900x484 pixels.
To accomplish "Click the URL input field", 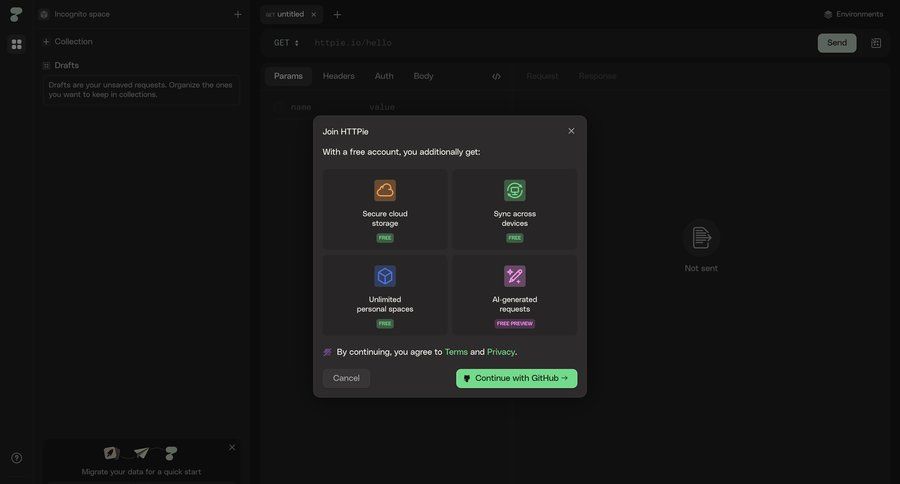I will (x=560, y=43).
